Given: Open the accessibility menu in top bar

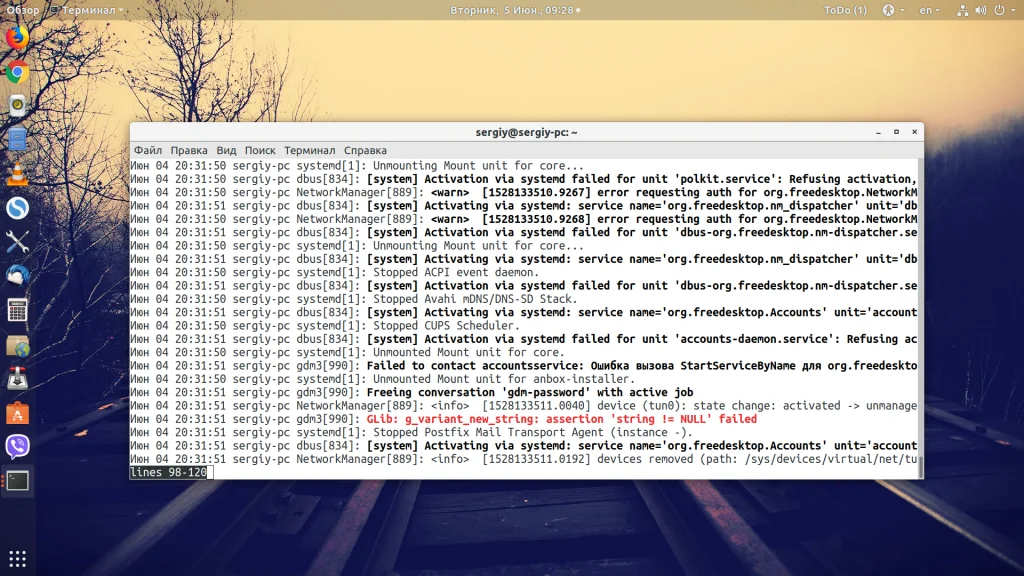Looking at the screenshot, I should pos(893,10).
